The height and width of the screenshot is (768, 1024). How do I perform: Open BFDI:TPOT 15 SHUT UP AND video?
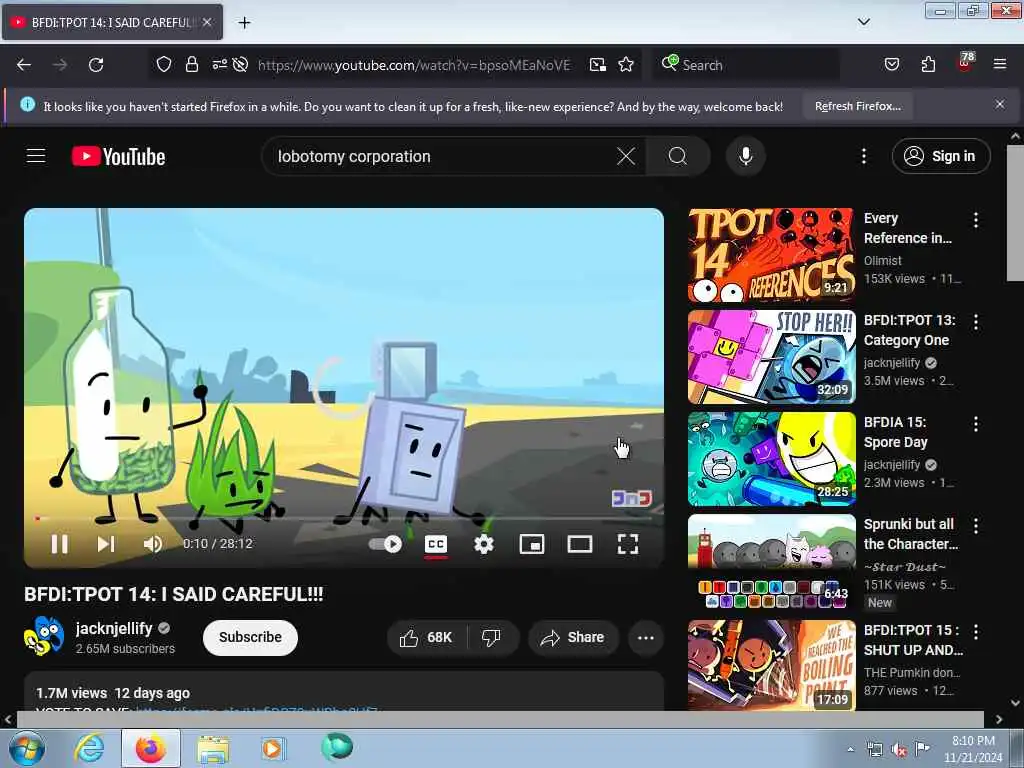tap(771, 664)
